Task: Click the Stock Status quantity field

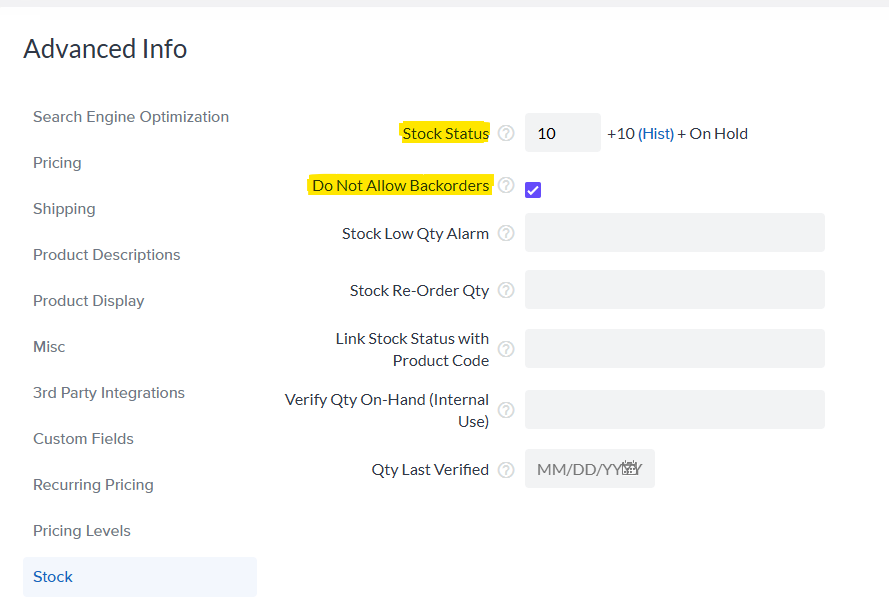Action: [x=562, y=133]
